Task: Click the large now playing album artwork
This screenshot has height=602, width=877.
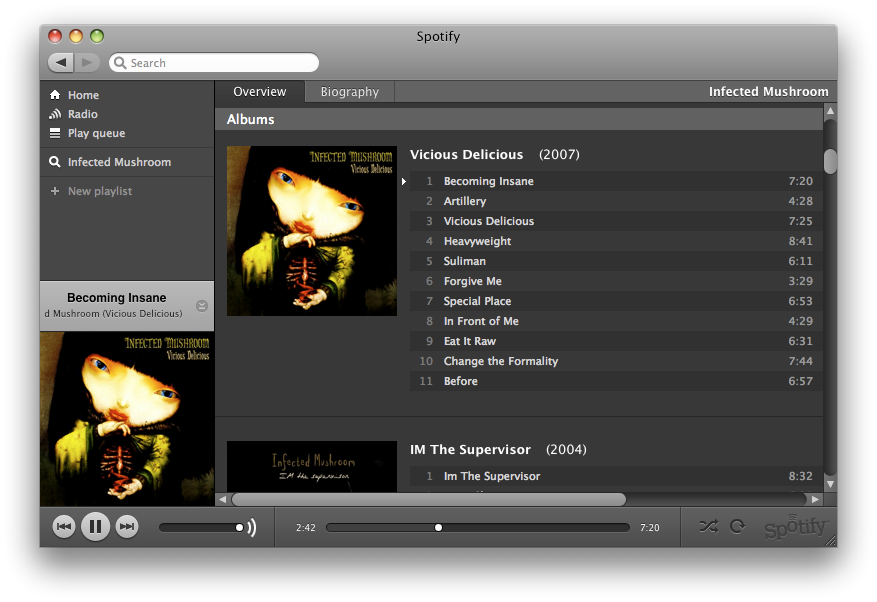Action: tap(127, 419)
